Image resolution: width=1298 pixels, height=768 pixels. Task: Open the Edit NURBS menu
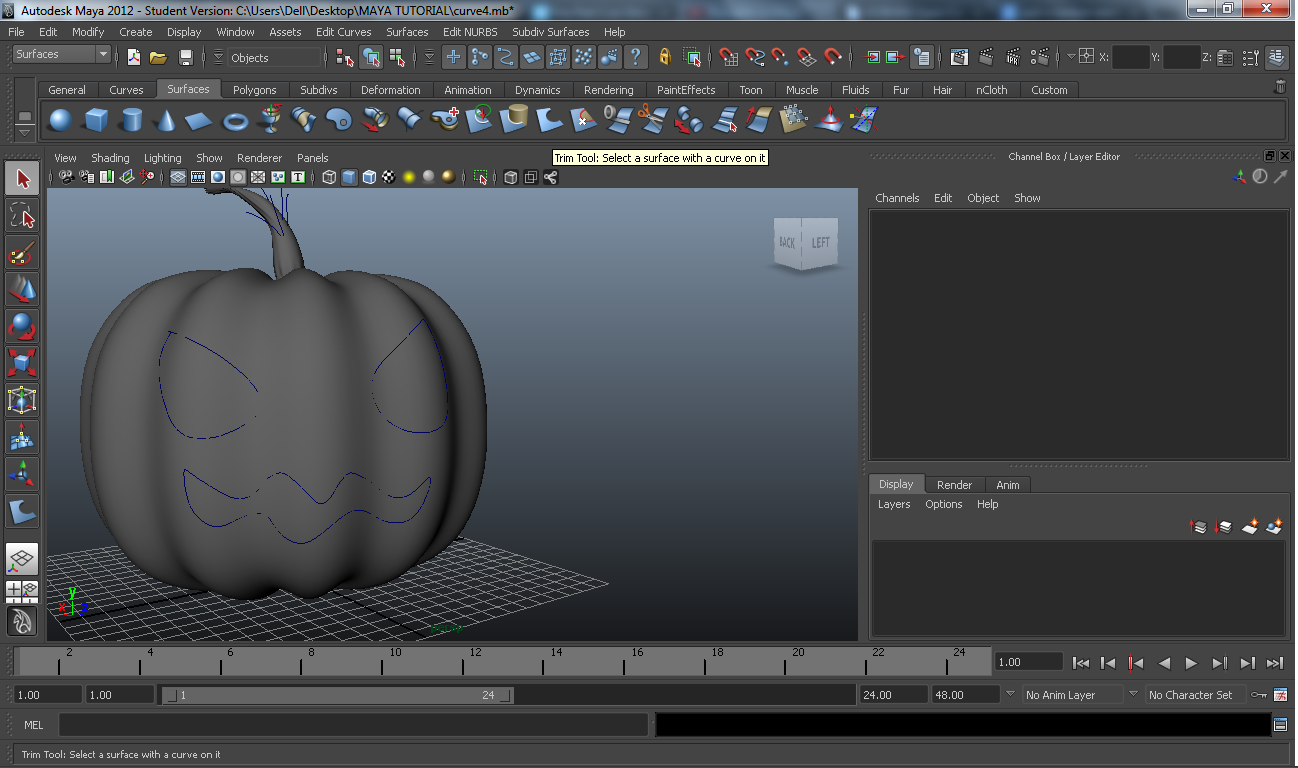(470, 32)
